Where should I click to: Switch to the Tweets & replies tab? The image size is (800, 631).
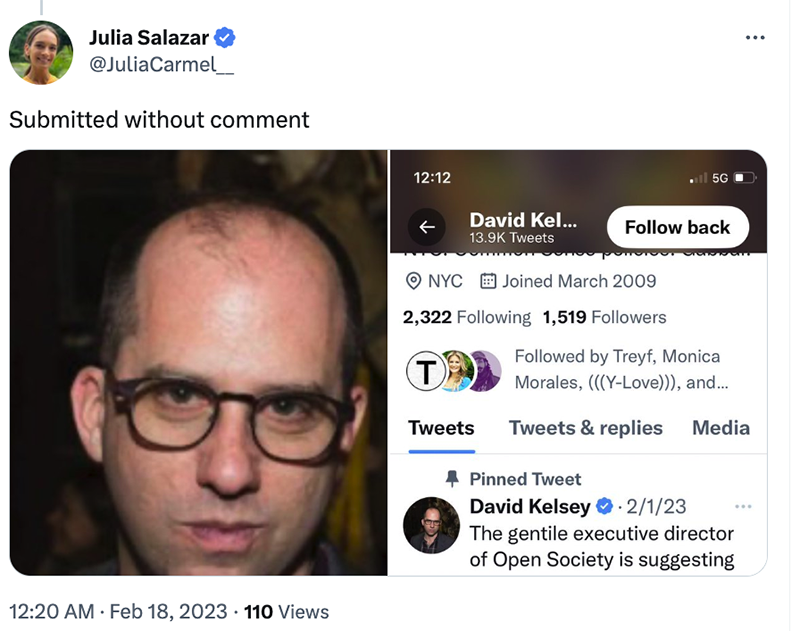[585, 428]
